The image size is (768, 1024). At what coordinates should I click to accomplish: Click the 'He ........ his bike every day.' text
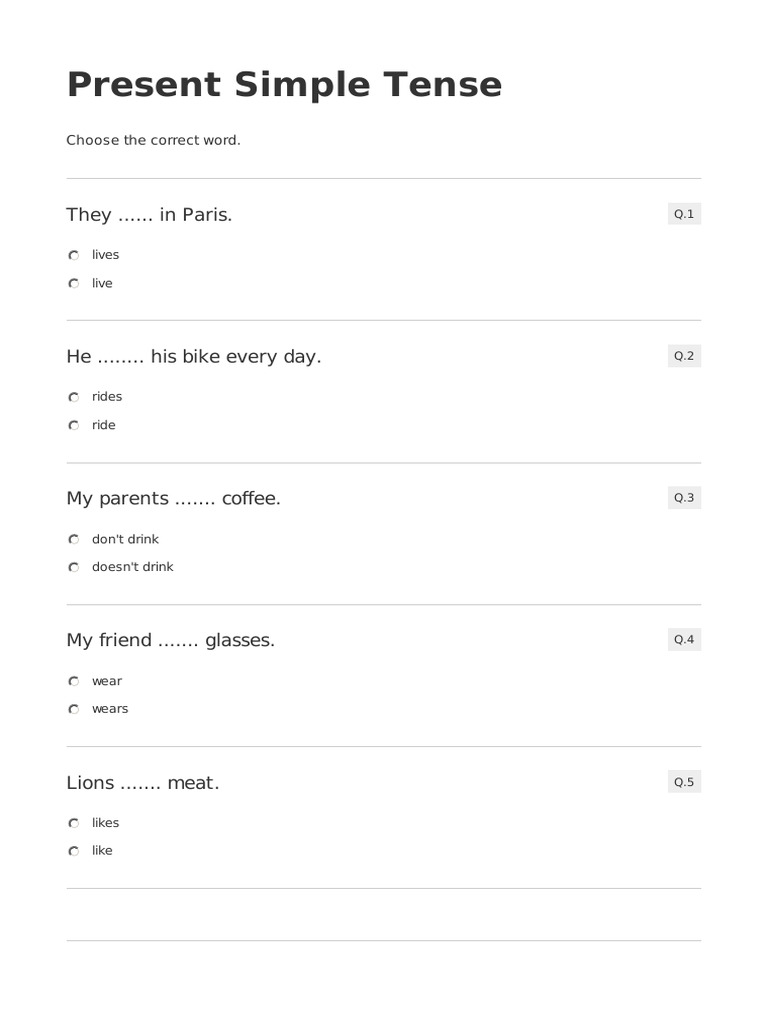(194, 356)
